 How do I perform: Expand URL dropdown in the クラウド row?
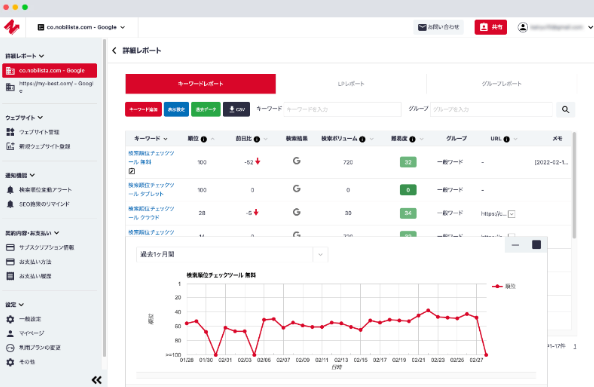coord(511,214)
